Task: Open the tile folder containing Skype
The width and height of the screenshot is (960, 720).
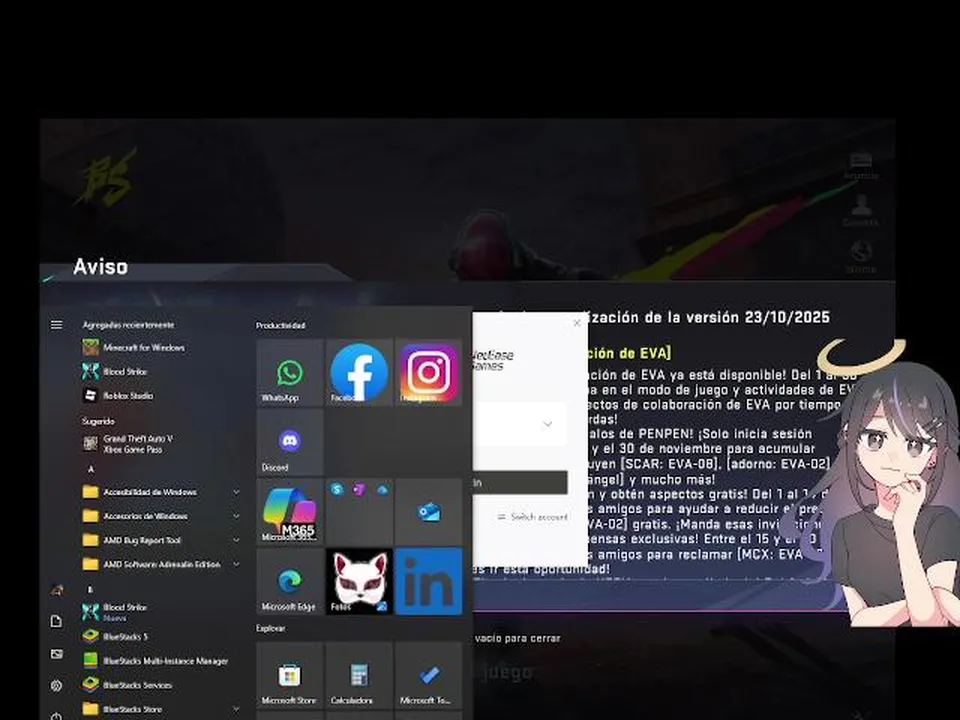Action: click(x=359, y=512)
